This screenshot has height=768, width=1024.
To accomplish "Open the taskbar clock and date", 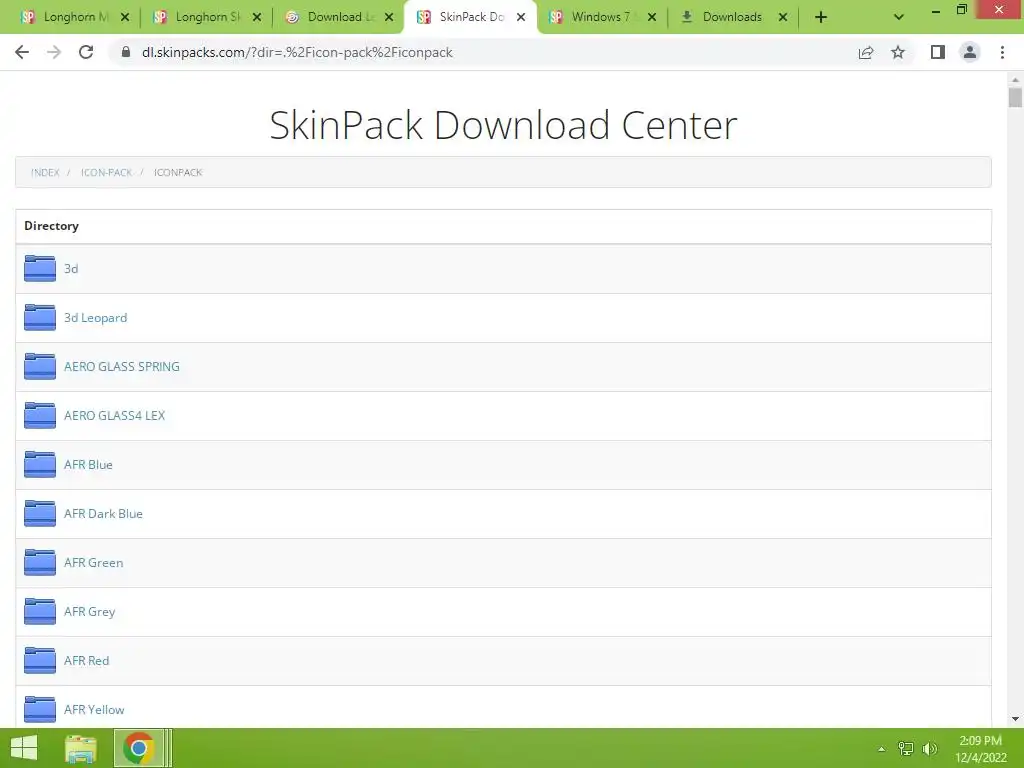I will click(x=980, y=749).
